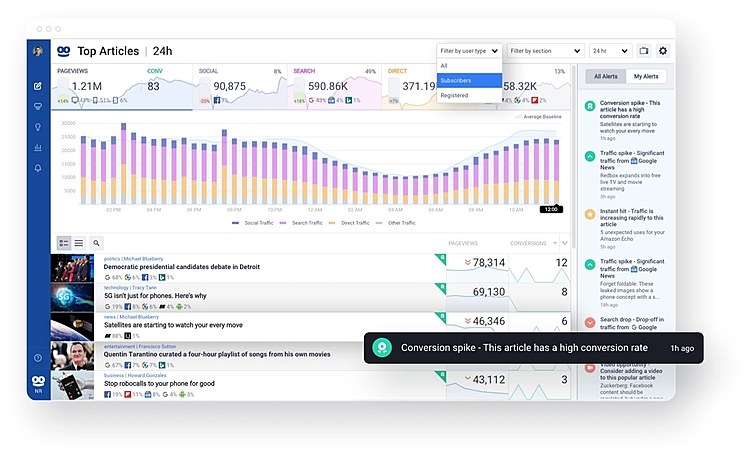Switch to the My Alerts tab
750x456 pixels.
[x=644, y=76]
